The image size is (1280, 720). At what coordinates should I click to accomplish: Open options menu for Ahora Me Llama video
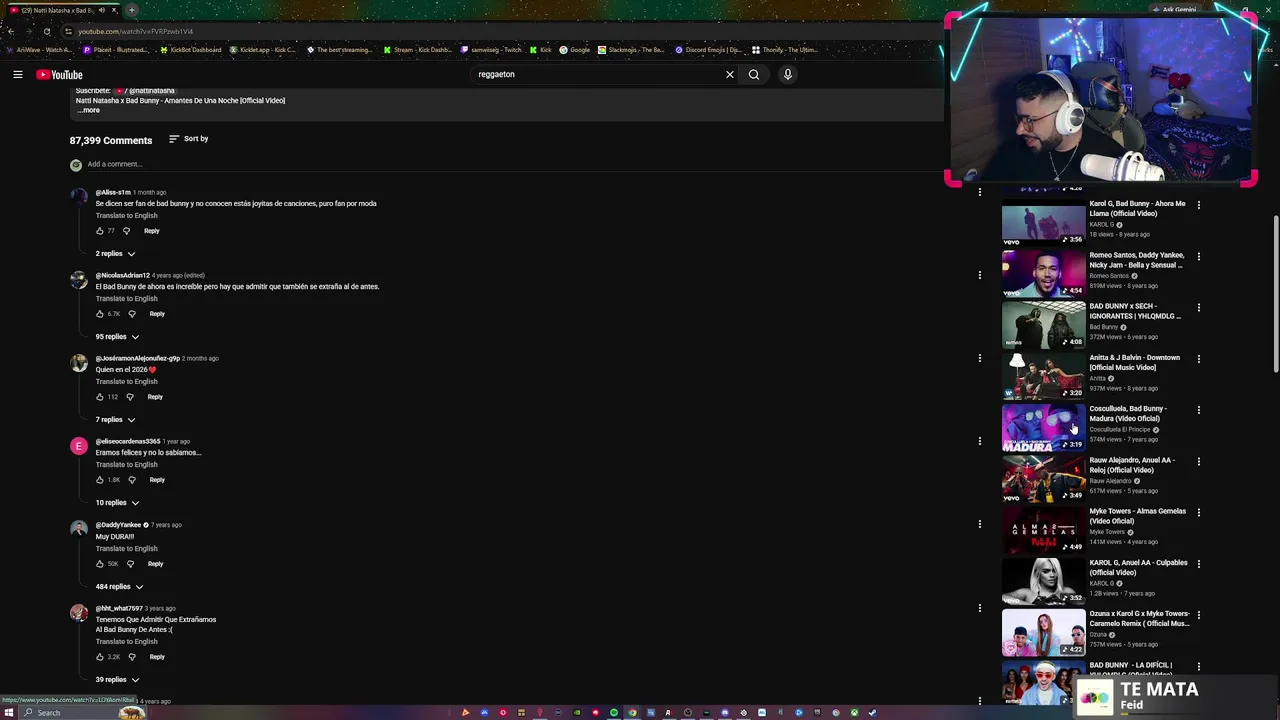point(1199,205)
